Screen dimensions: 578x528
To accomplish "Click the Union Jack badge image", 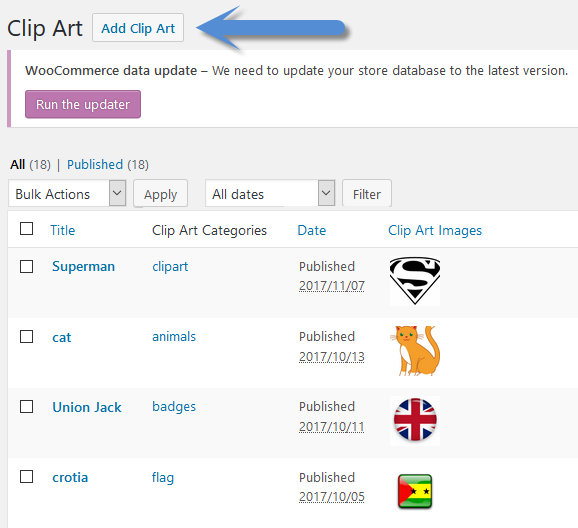I will pos(415,420).
